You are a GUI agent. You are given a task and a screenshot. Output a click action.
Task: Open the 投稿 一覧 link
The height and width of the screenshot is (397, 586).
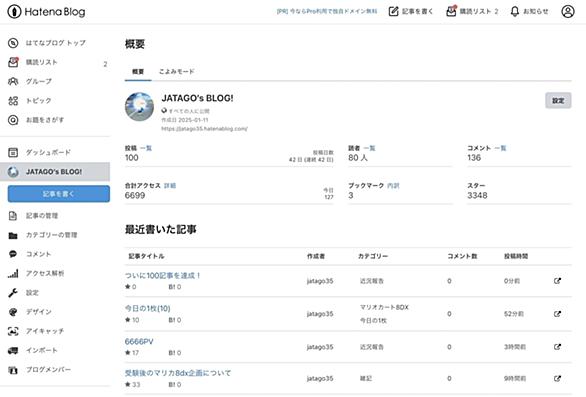pyautogui.click(x=146, y=148)
